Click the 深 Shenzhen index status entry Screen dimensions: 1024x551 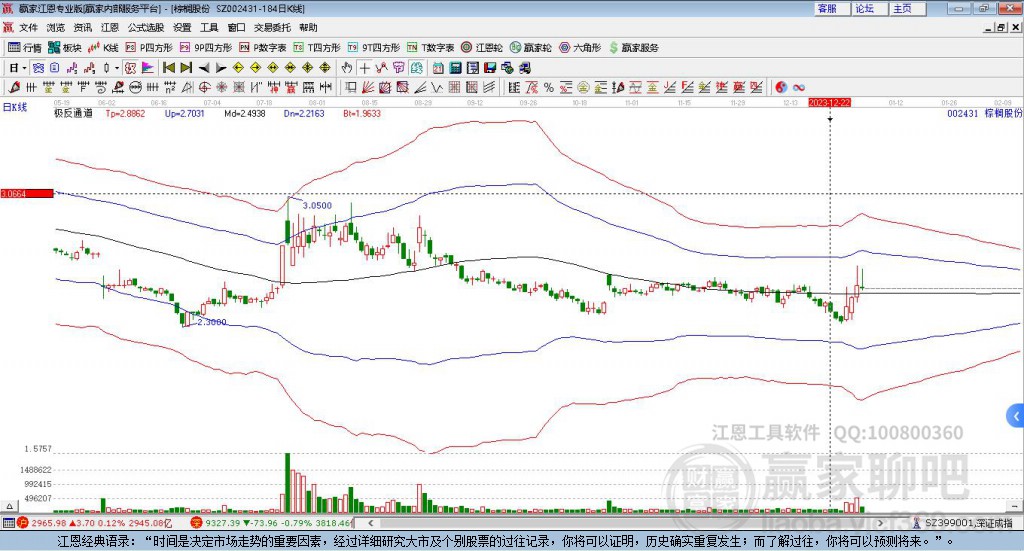273,523
